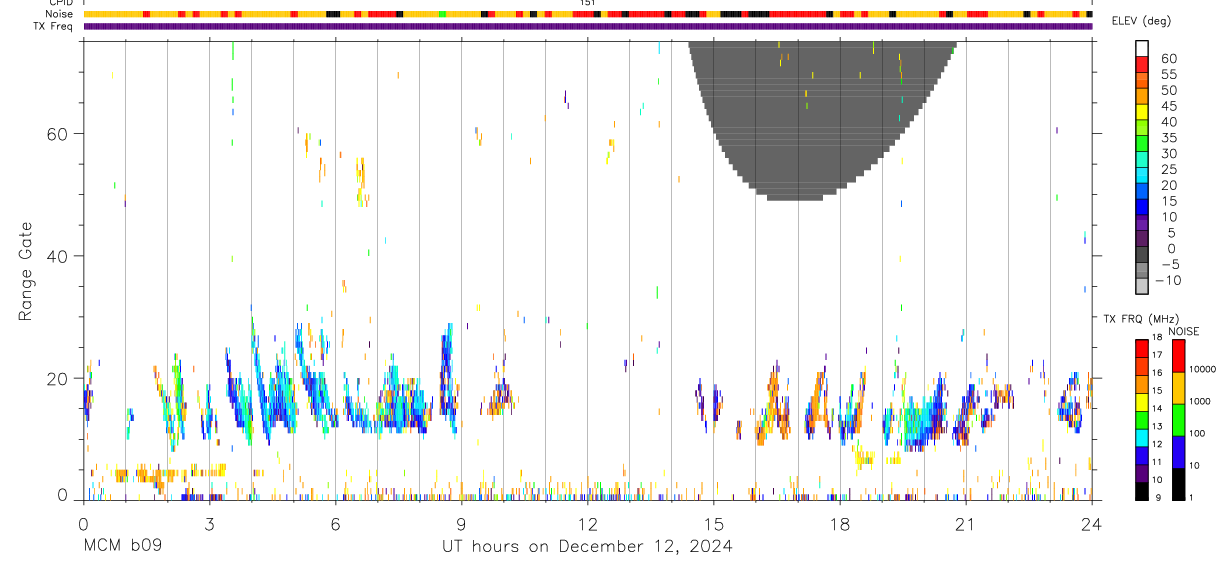Click the black NOISE segment between 1 and 10

click(1178, 484)
